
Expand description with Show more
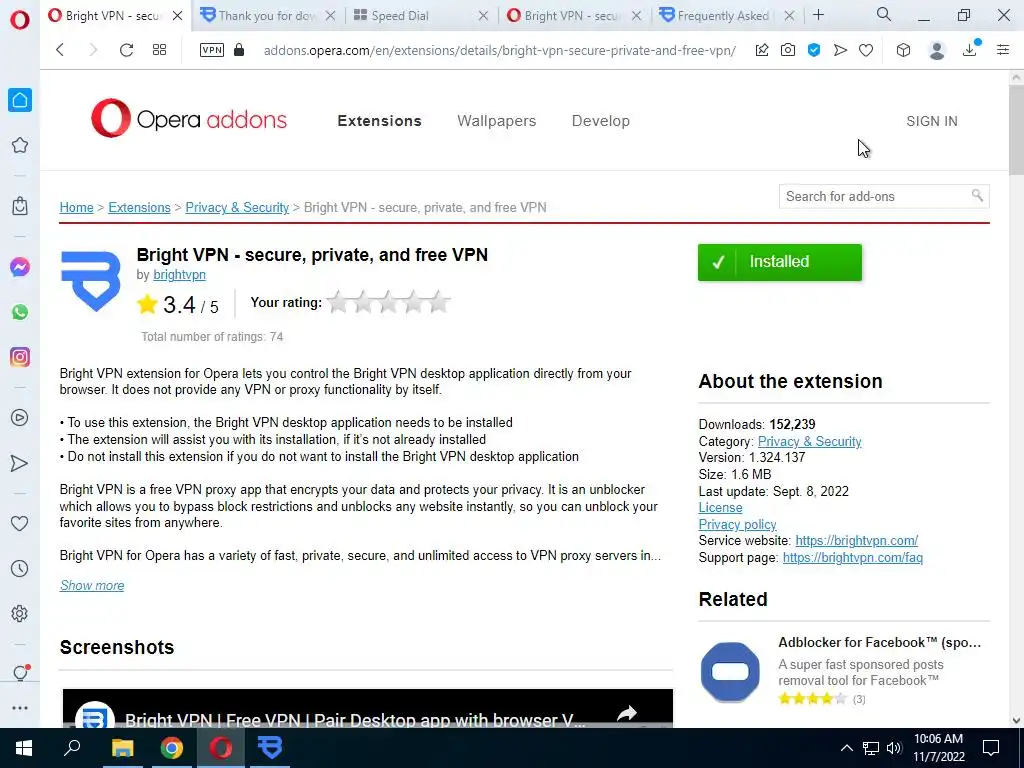[x=92, y=586]
